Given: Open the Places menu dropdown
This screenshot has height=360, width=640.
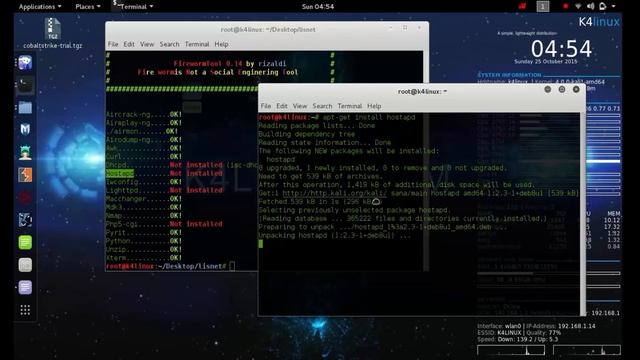Looking at the screenshot, I should pos(88,7).
